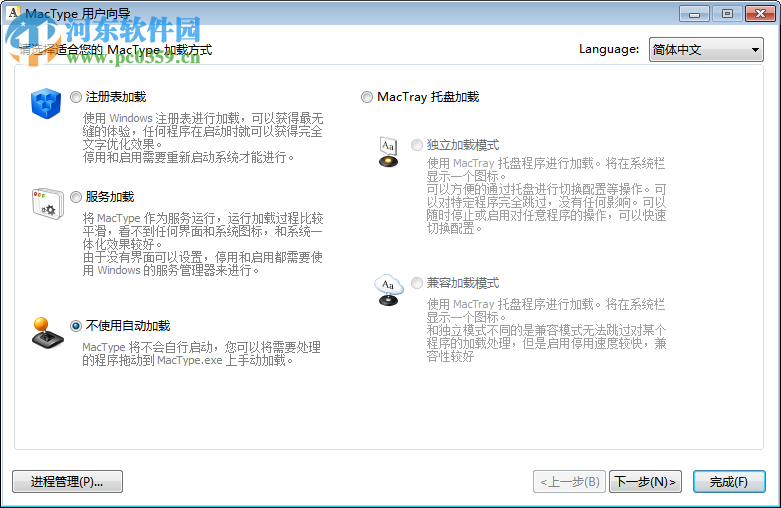Click the Language: label
Viewport: 781px width, 508px height.
(x=609, y=49)
